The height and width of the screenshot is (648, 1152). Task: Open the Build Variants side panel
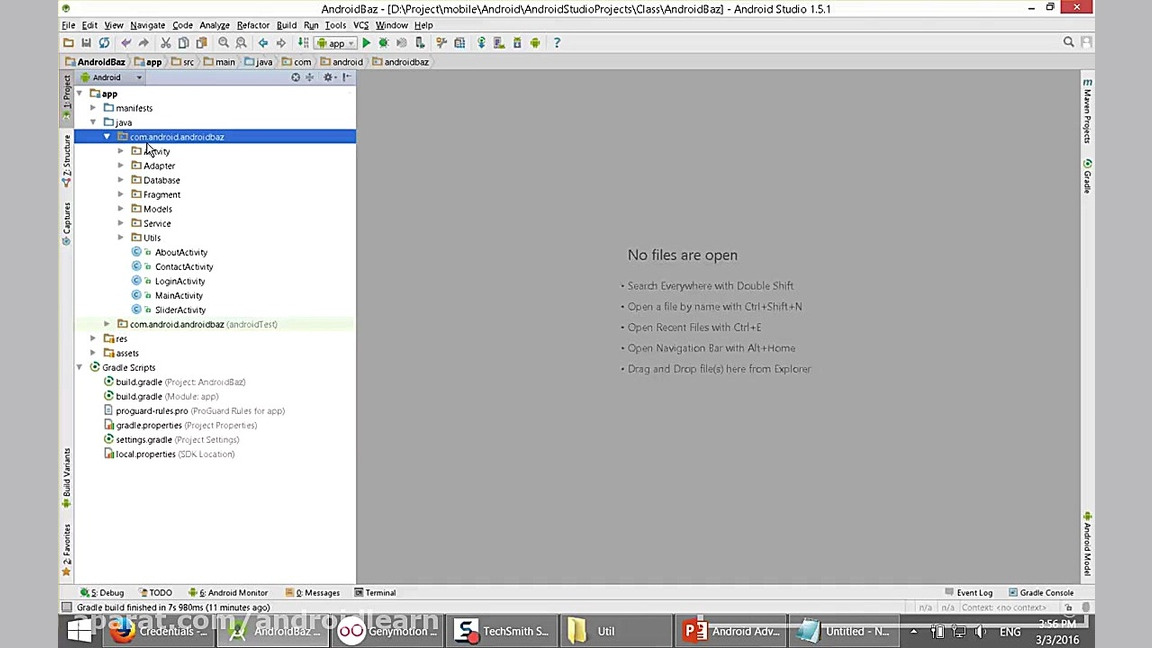(66, 478)
